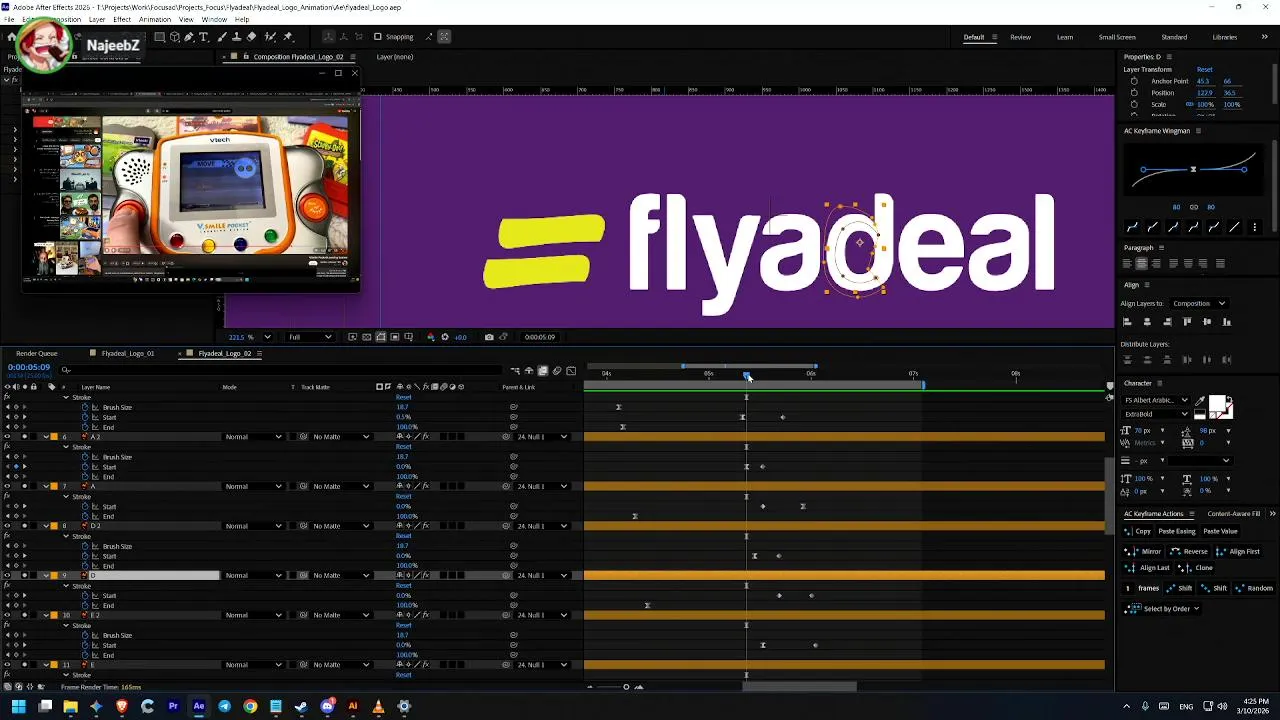Open blend Mode dropdown for layer A 2
Image resolution: width=1280 pixels, height=720 pixels.
[x=253, y=437]
